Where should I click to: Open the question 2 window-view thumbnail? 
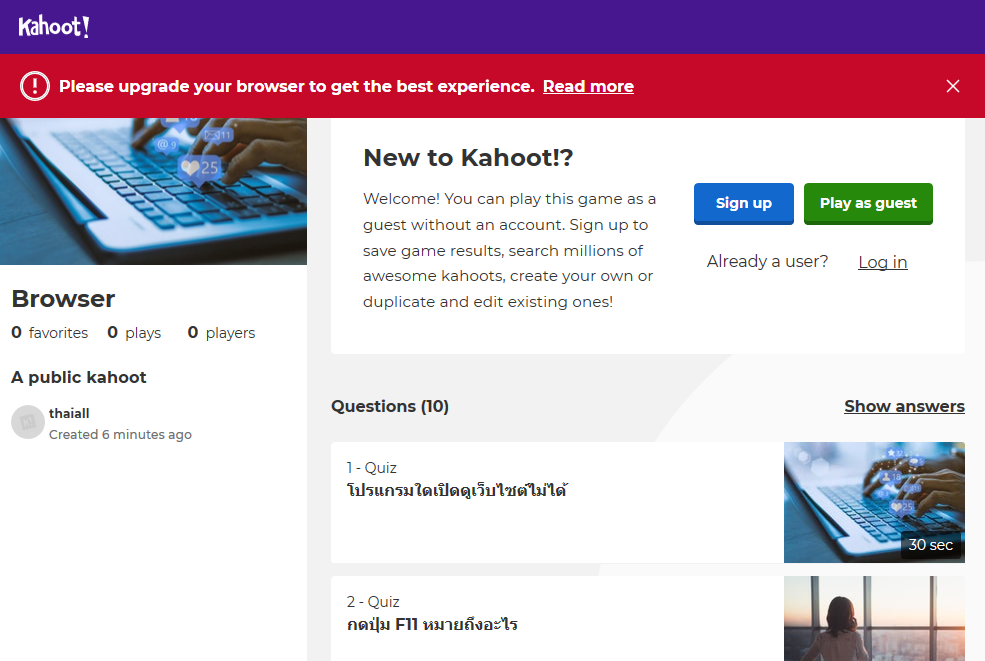[874, 618]
